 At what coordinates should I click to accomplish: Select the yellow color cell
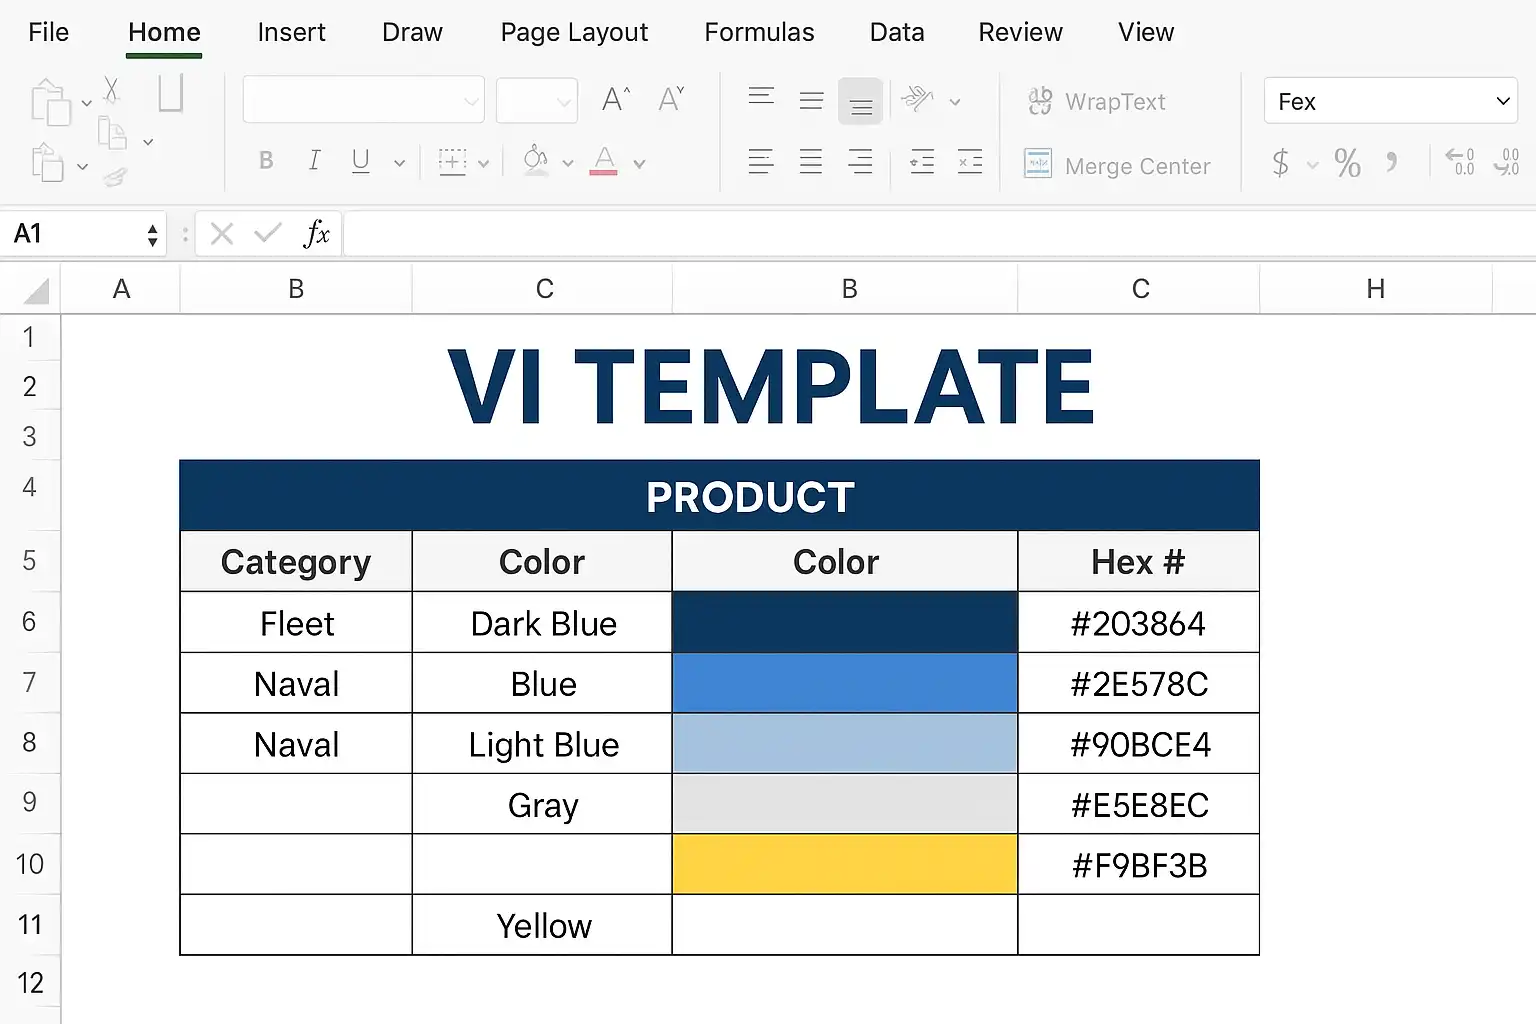click(x=845, y=864)
